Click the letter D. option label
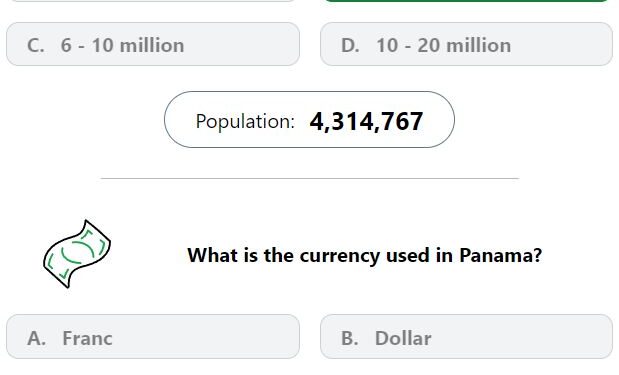This screenshot has width=619, height=375. pos(350,45)
